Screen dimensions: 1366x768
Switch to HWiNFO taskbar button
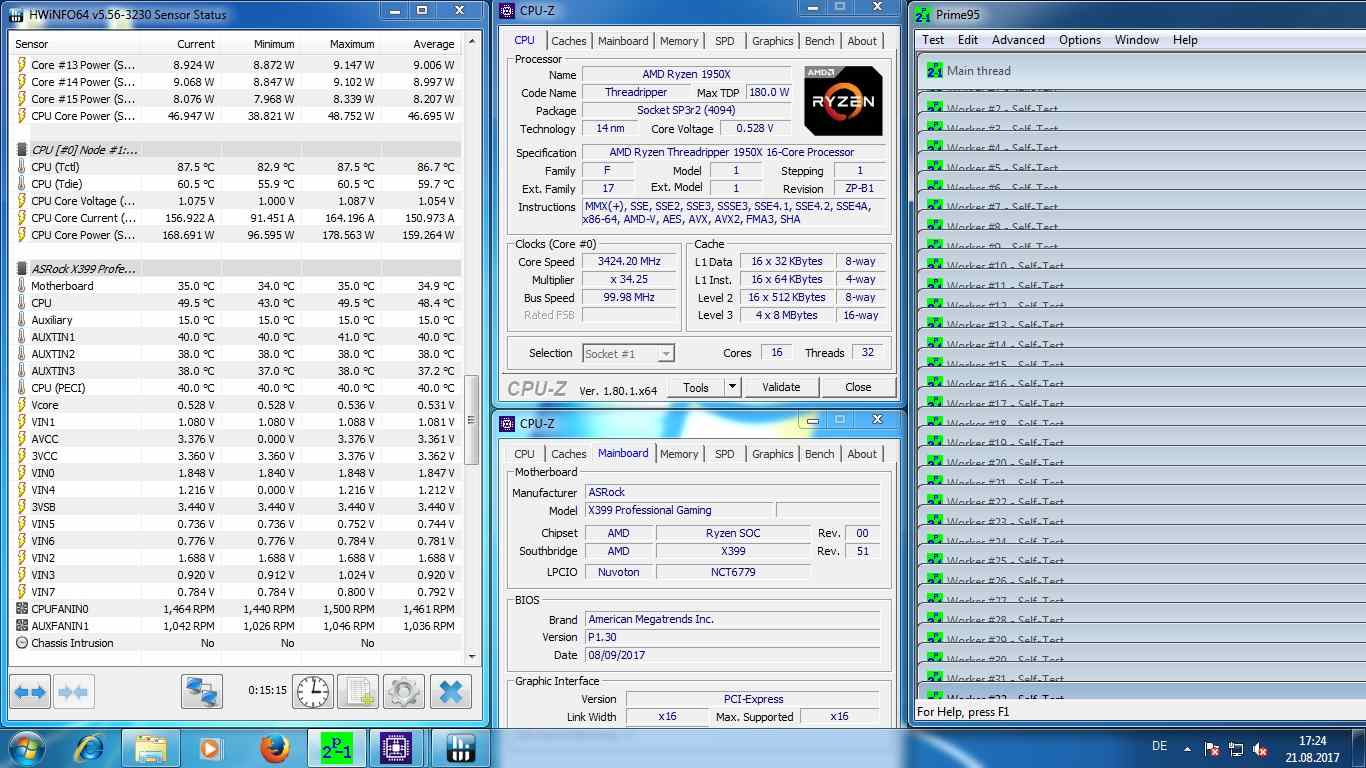coord(460,748)
